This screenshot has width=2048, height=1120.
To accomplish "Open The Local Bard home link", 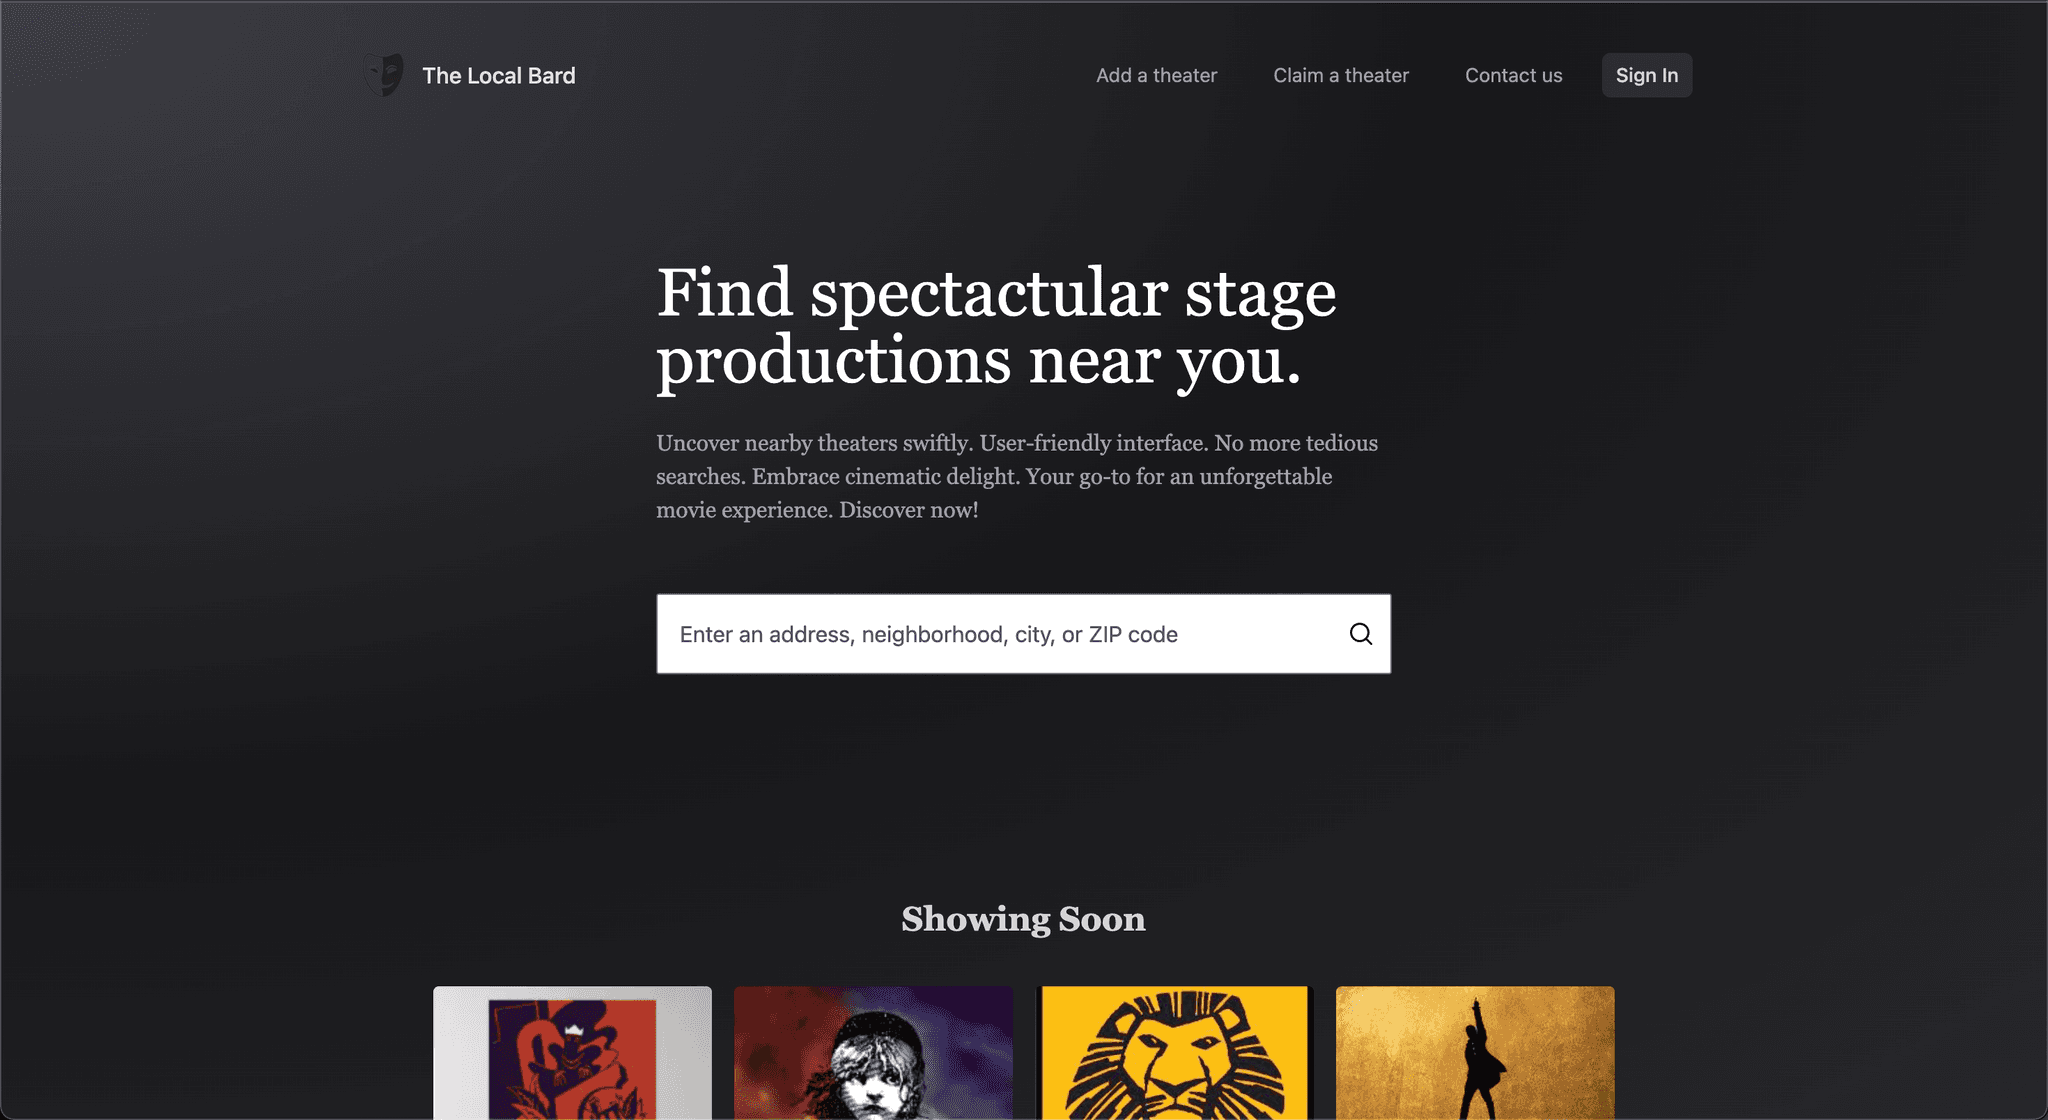I will tap(498, 76).
